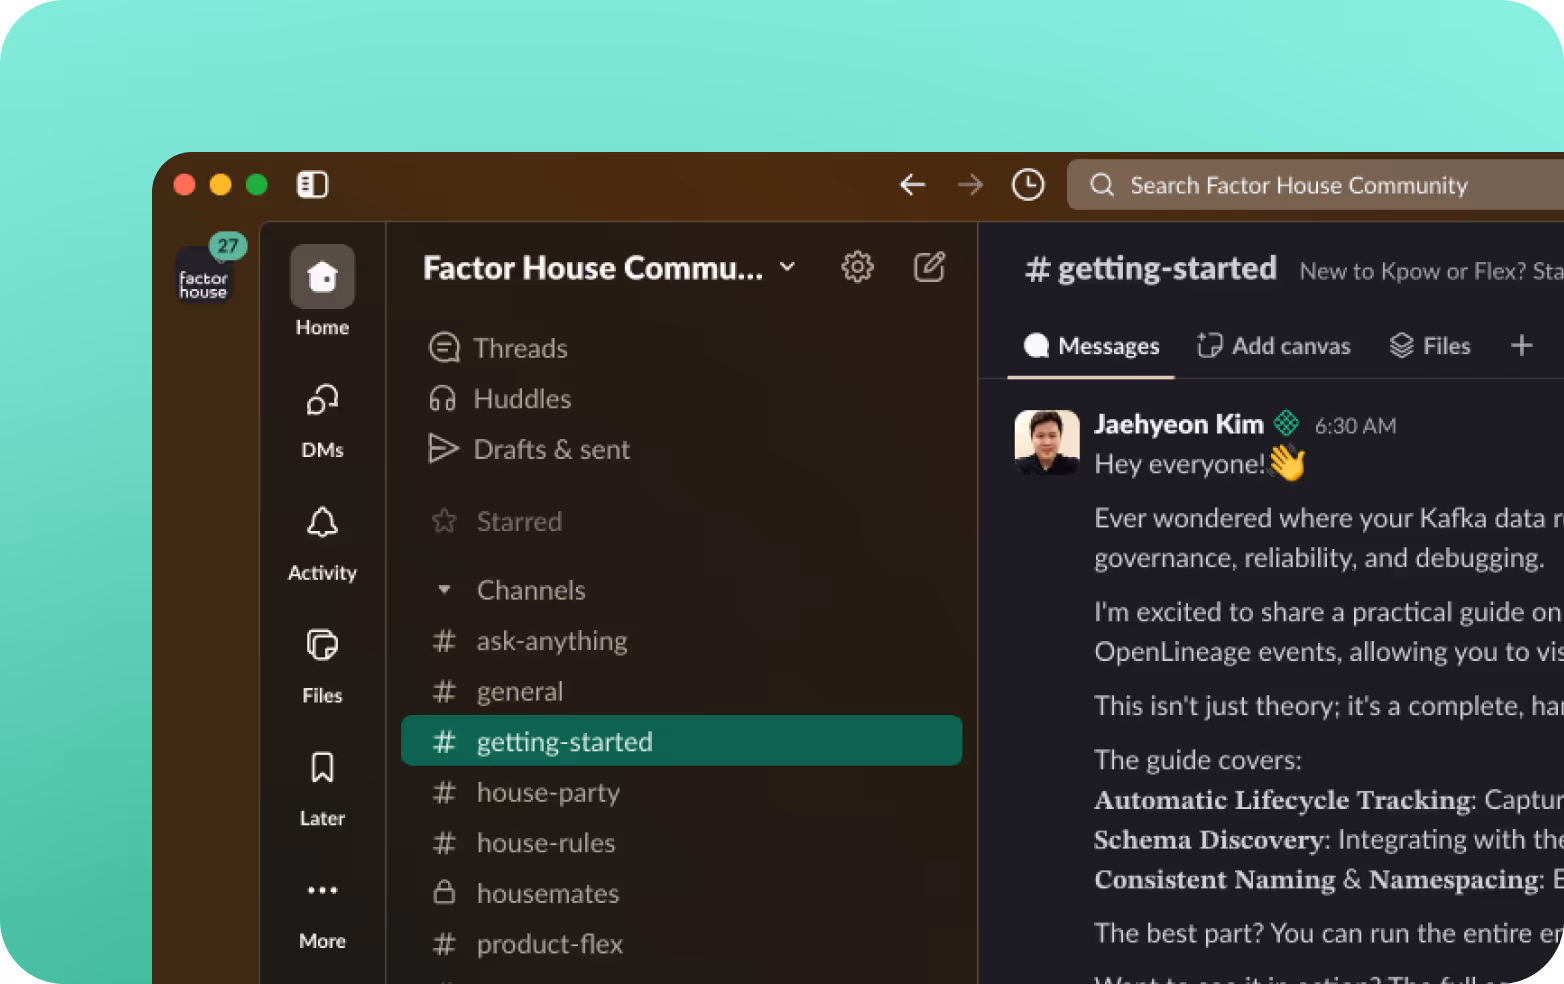Go back with the left arrow
The width and height of the screenshot is (1564, 984).
pos(912,185)
